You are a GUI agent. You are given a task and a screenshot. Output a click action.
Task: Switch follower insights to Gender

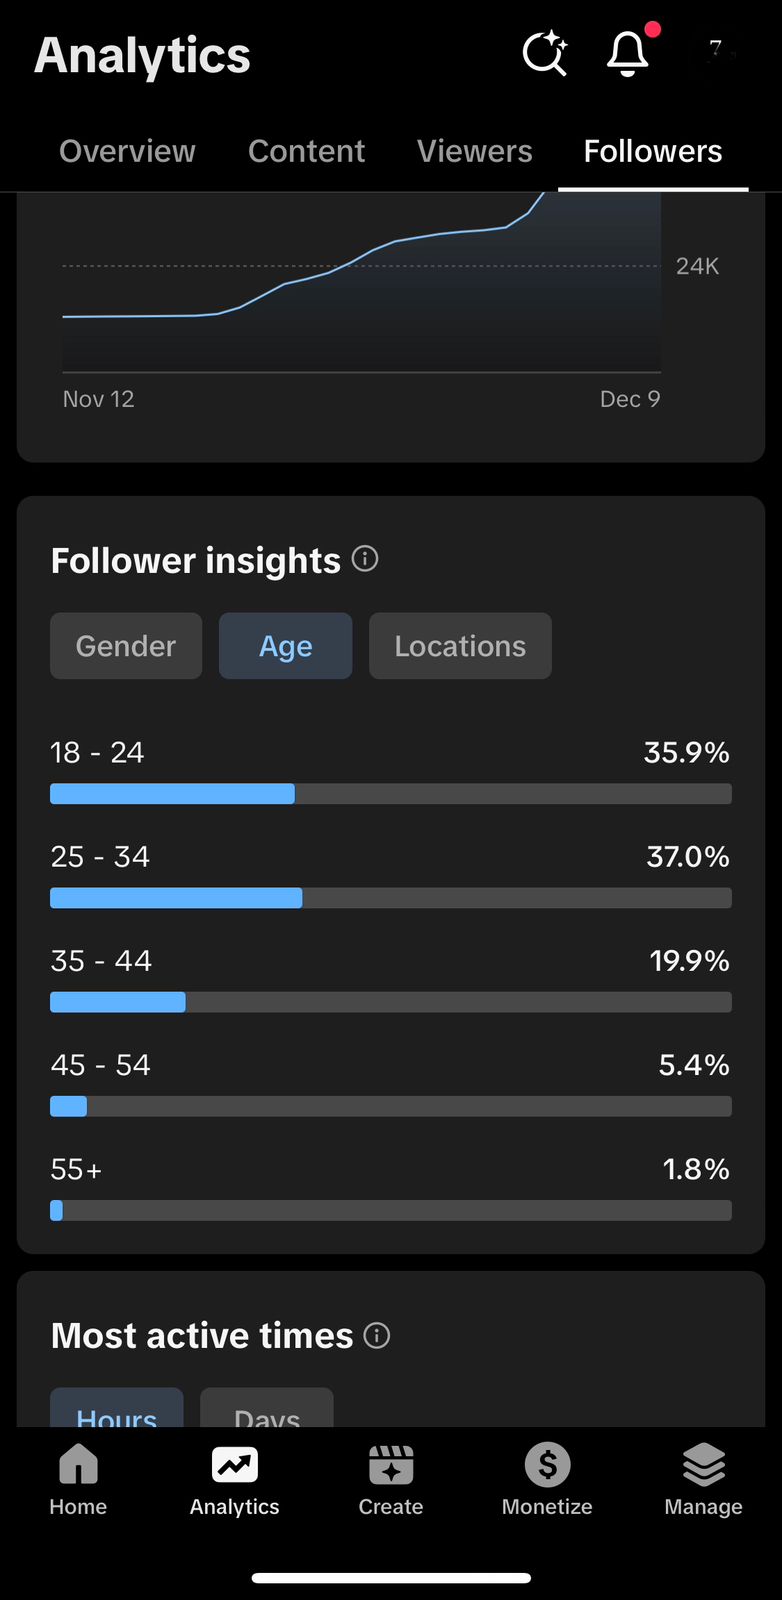[126, 646]
